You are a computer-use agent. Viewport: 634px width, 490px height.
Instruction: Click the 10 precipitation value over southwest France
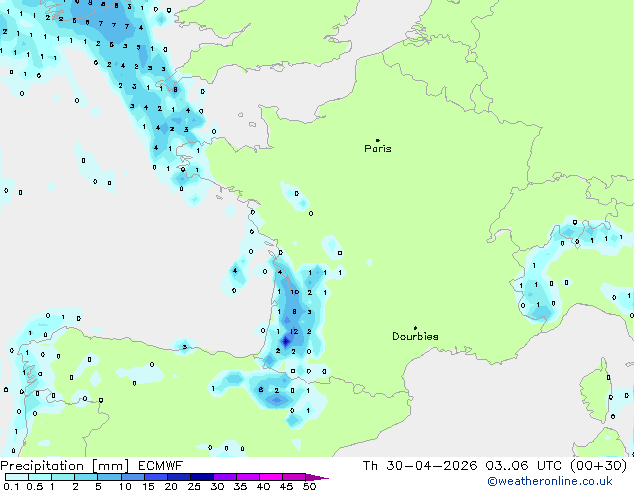click(295, 292)
